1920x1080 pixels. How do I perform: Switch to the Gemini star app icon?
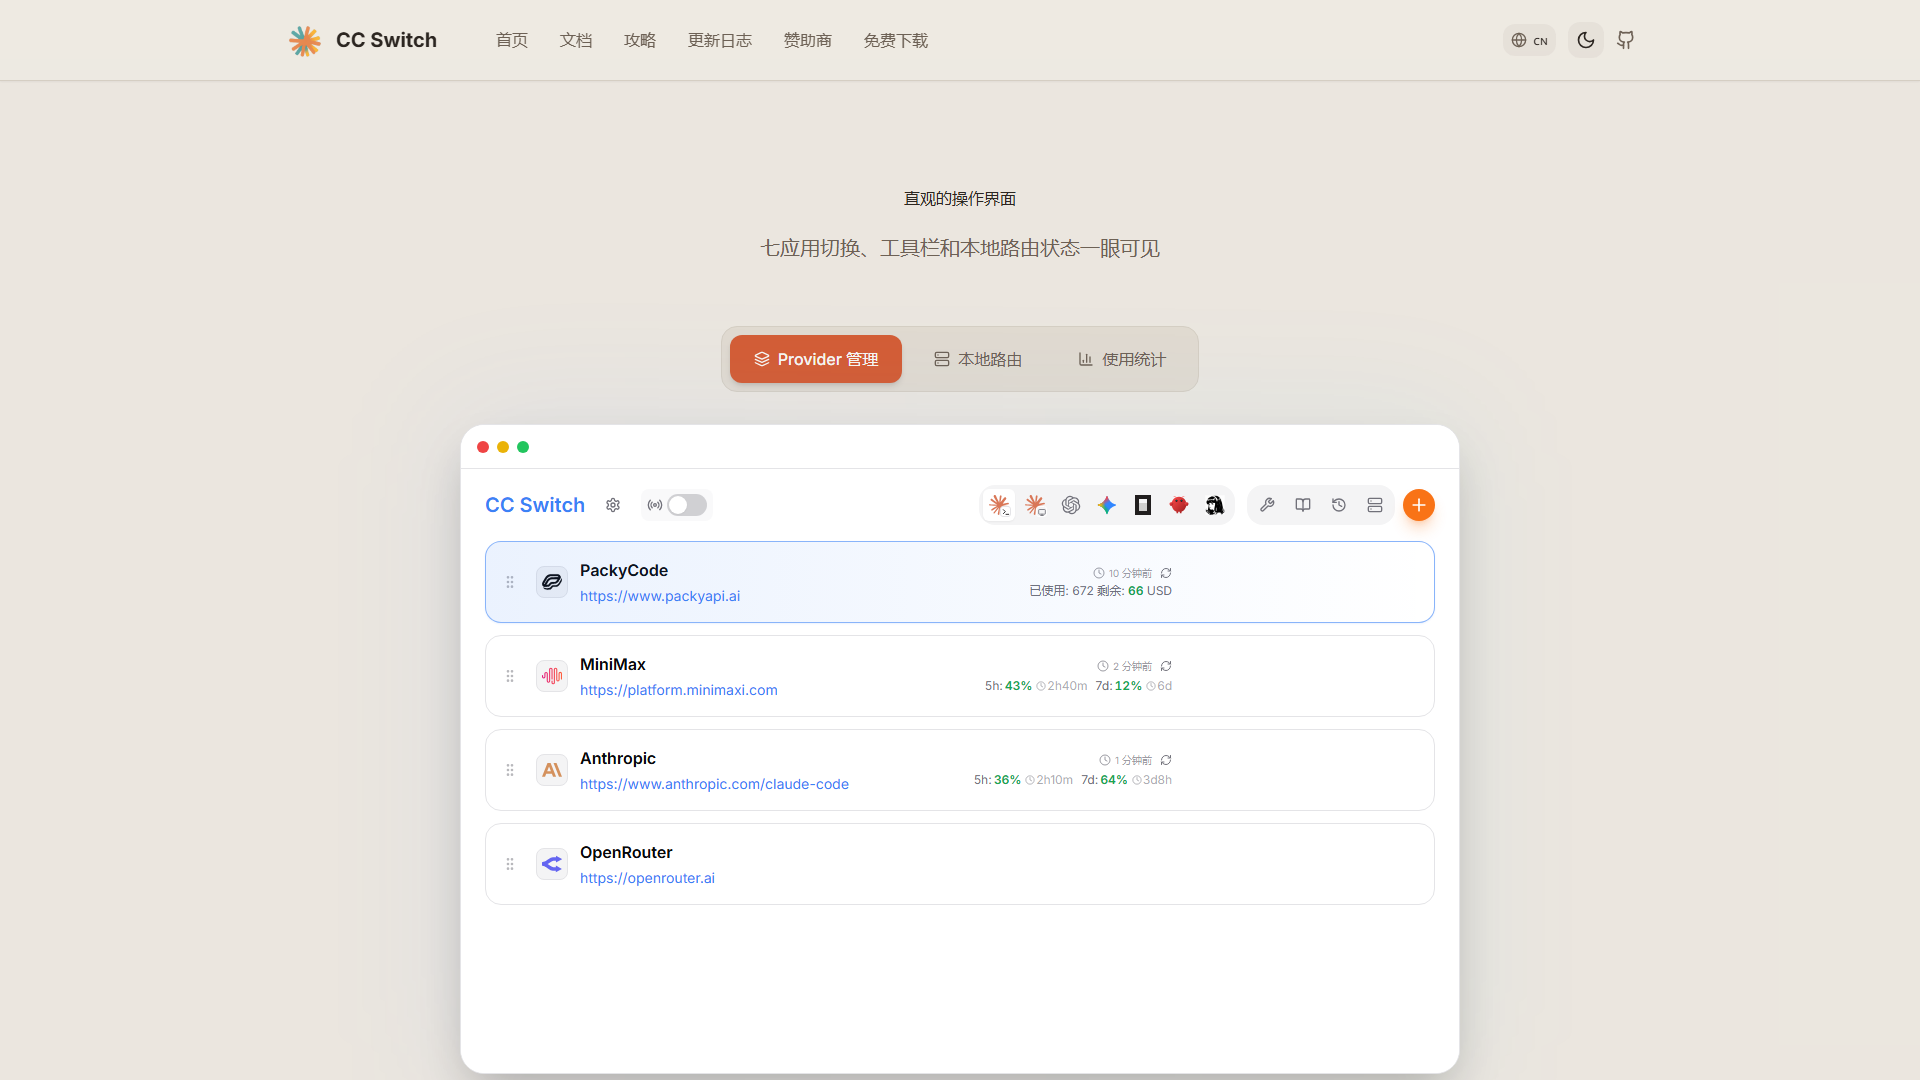click(1107, 505)
